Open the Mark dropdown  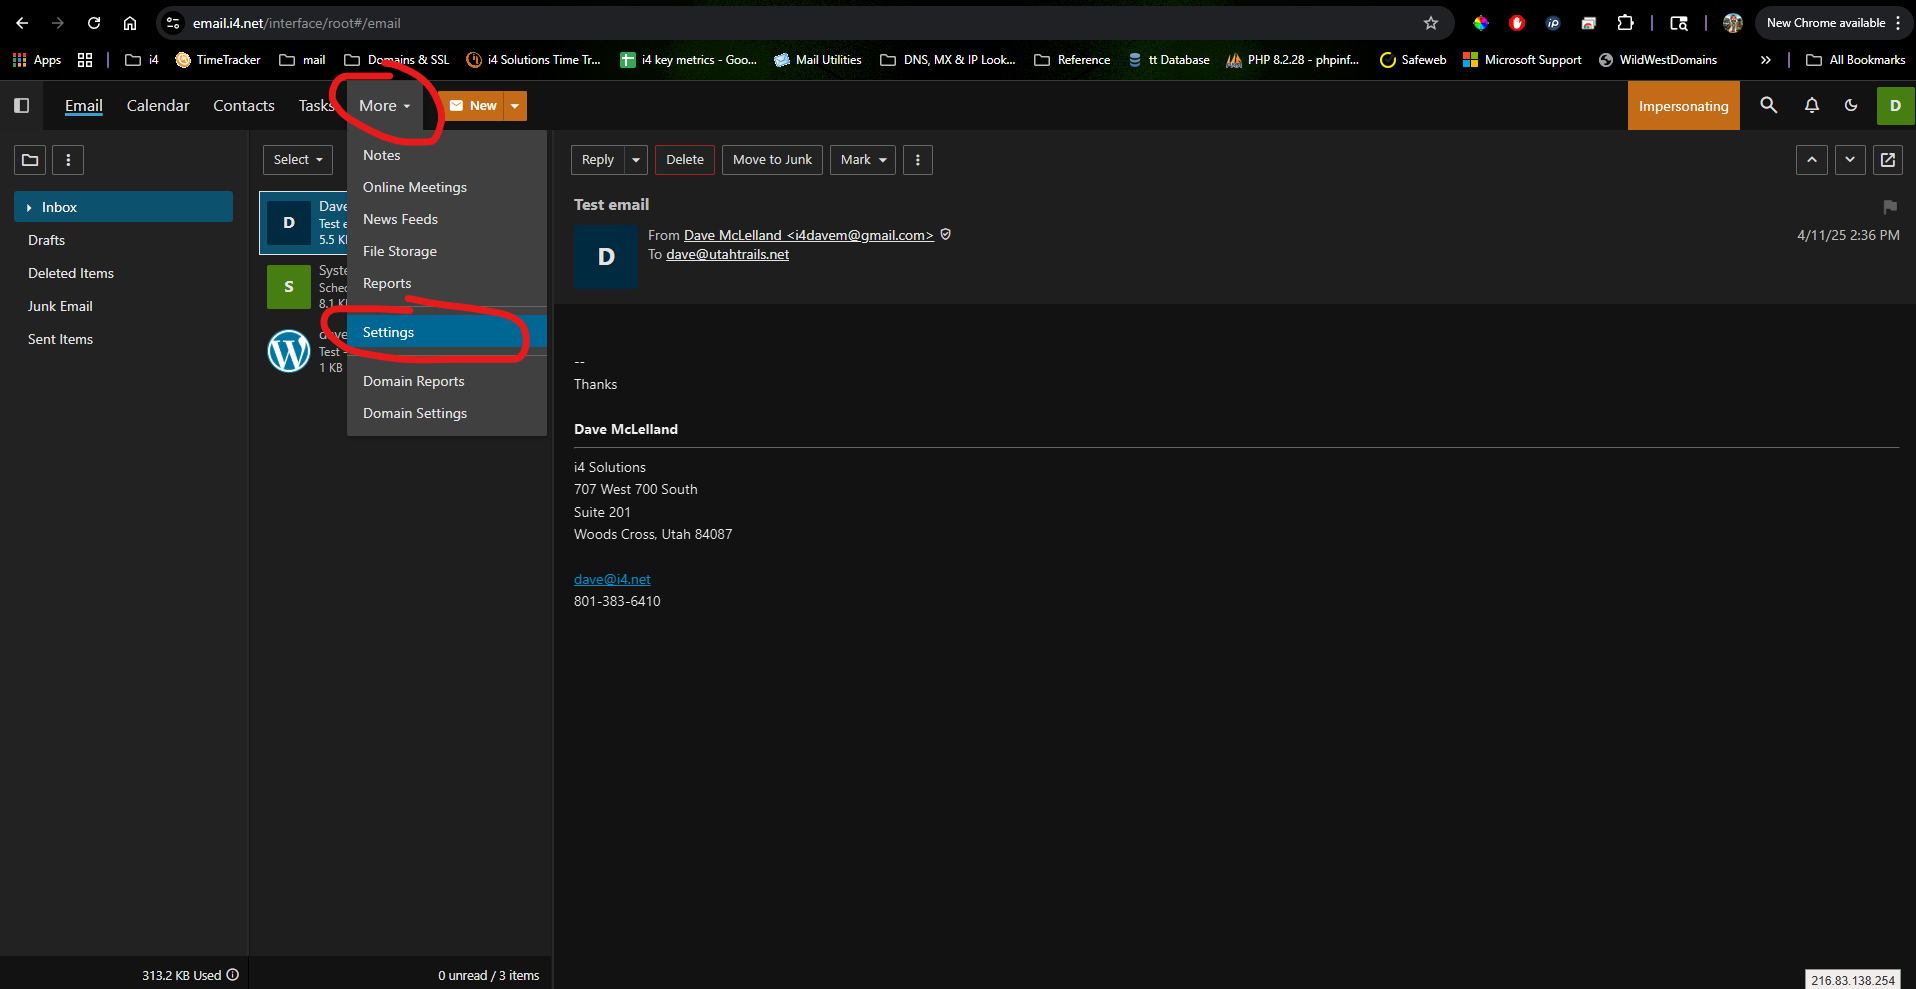click(x=862, y=160)
